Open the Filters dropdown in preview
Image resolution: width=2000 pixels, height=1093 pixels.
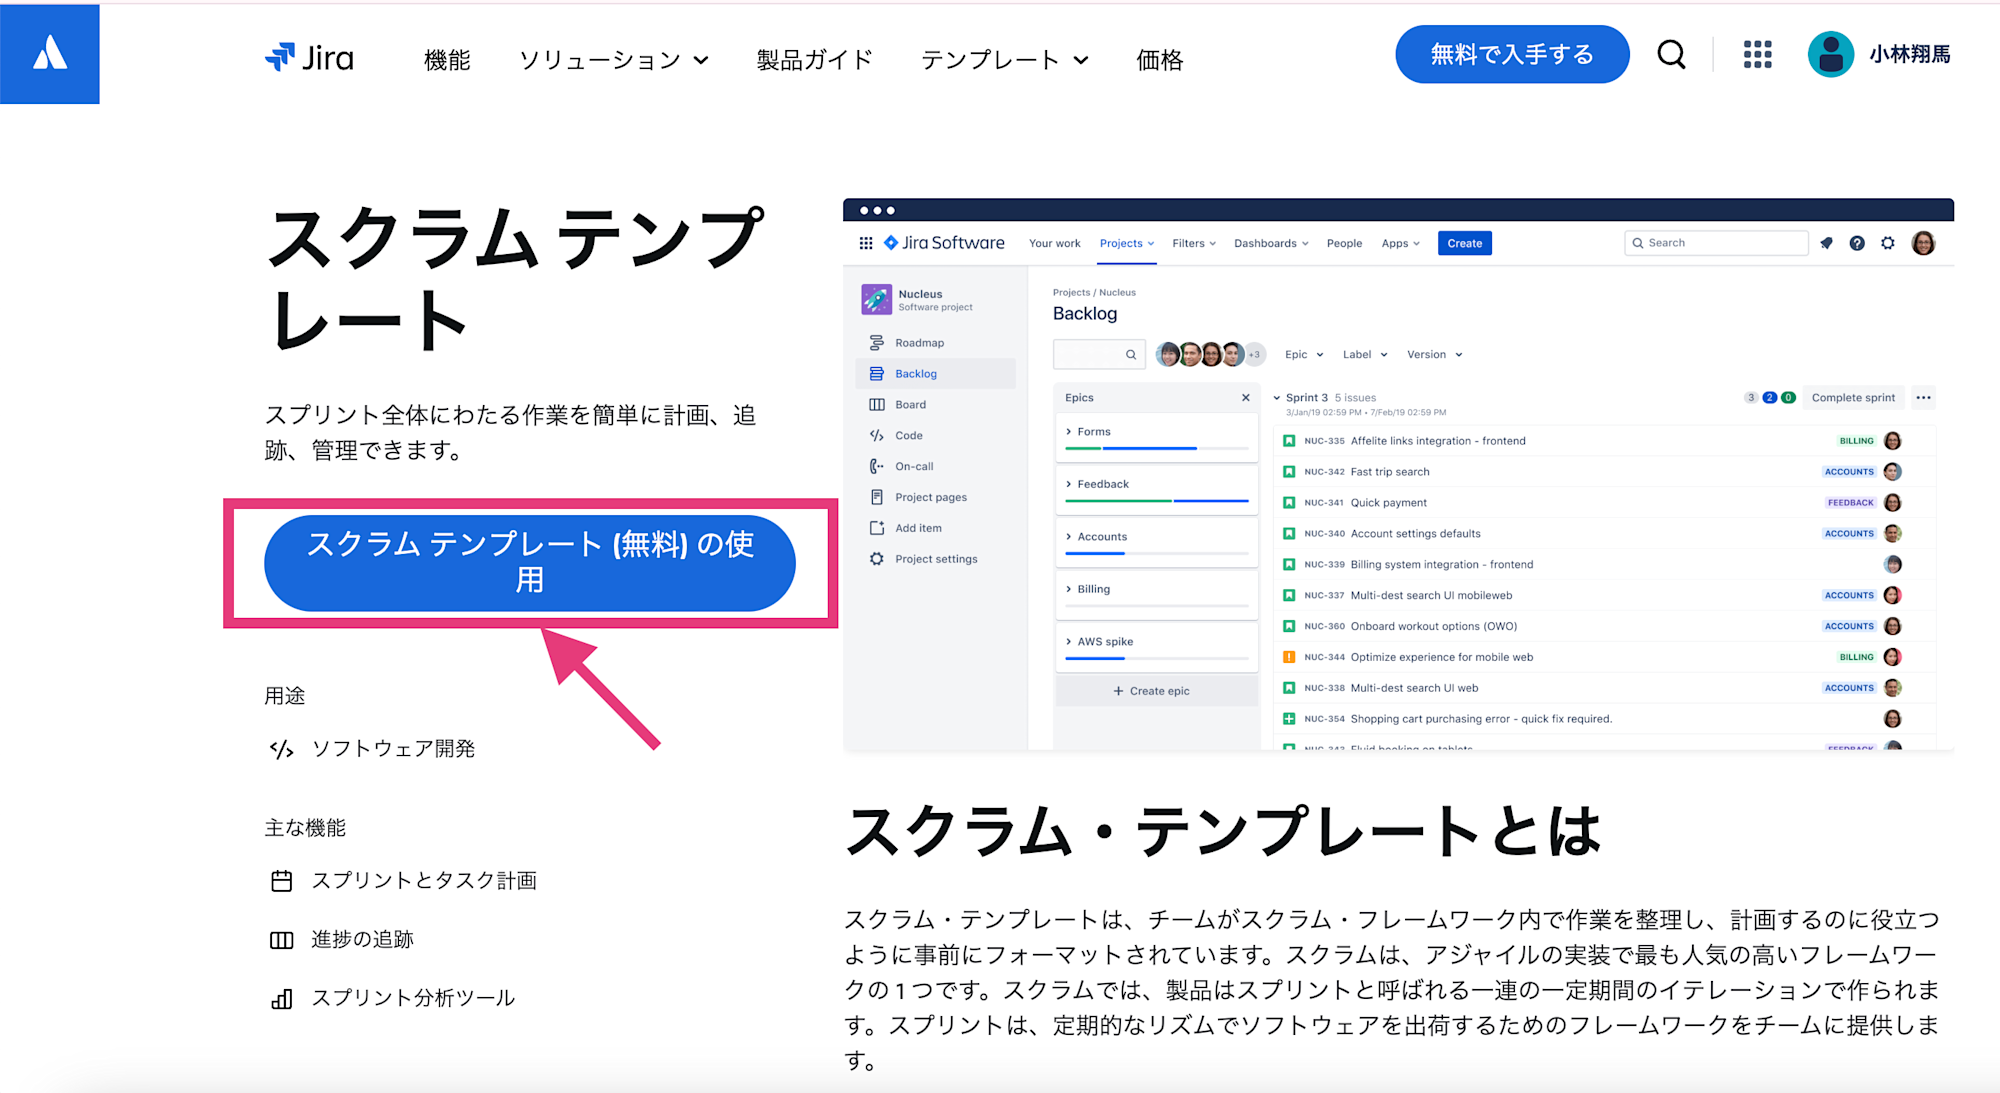1194,243
